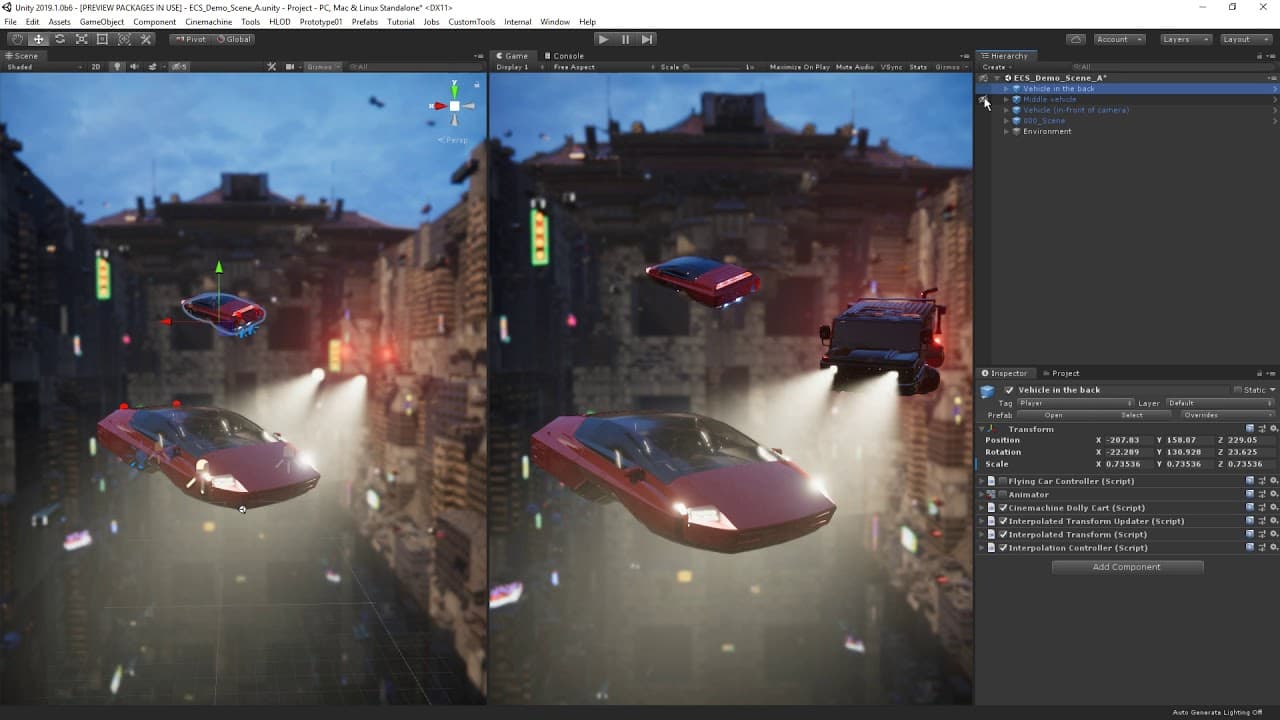Toggle scene audio speaker icon

click(x=132, y=67)
